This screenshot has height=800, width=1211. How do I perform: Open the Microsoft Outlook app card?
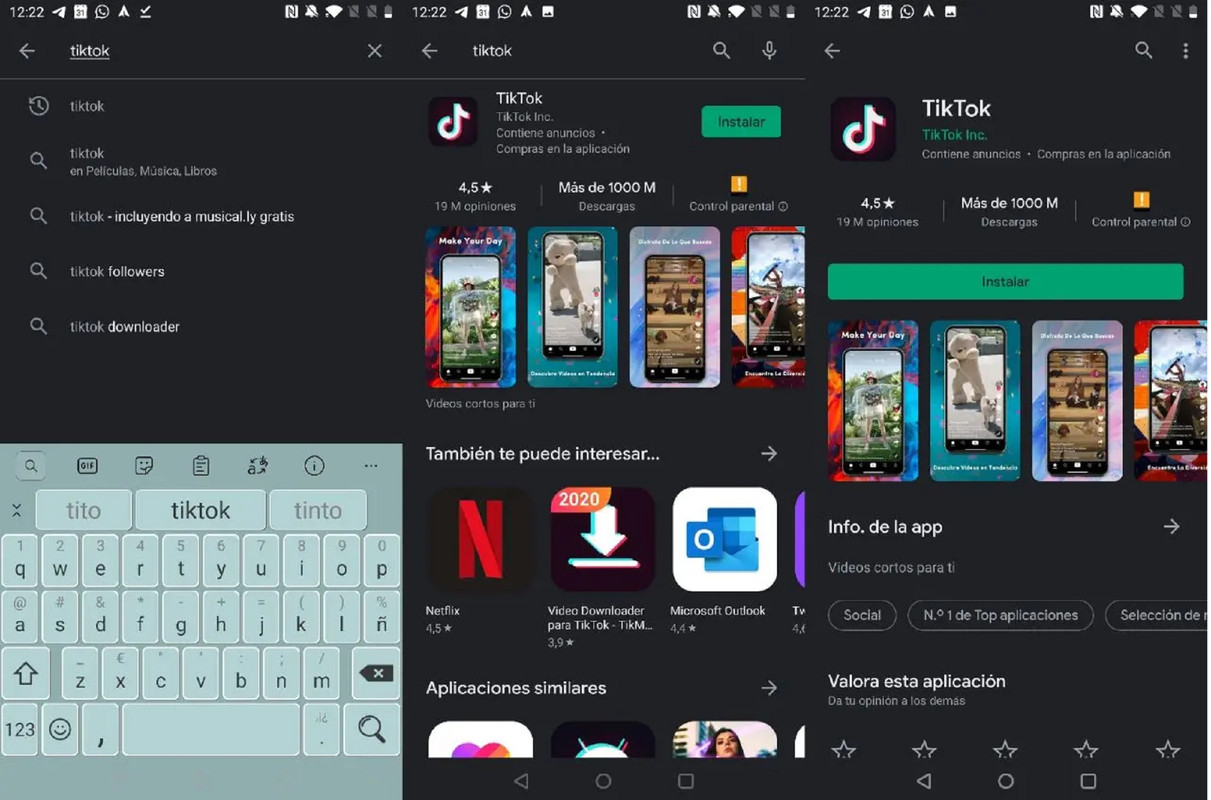[x=724, y=561]
